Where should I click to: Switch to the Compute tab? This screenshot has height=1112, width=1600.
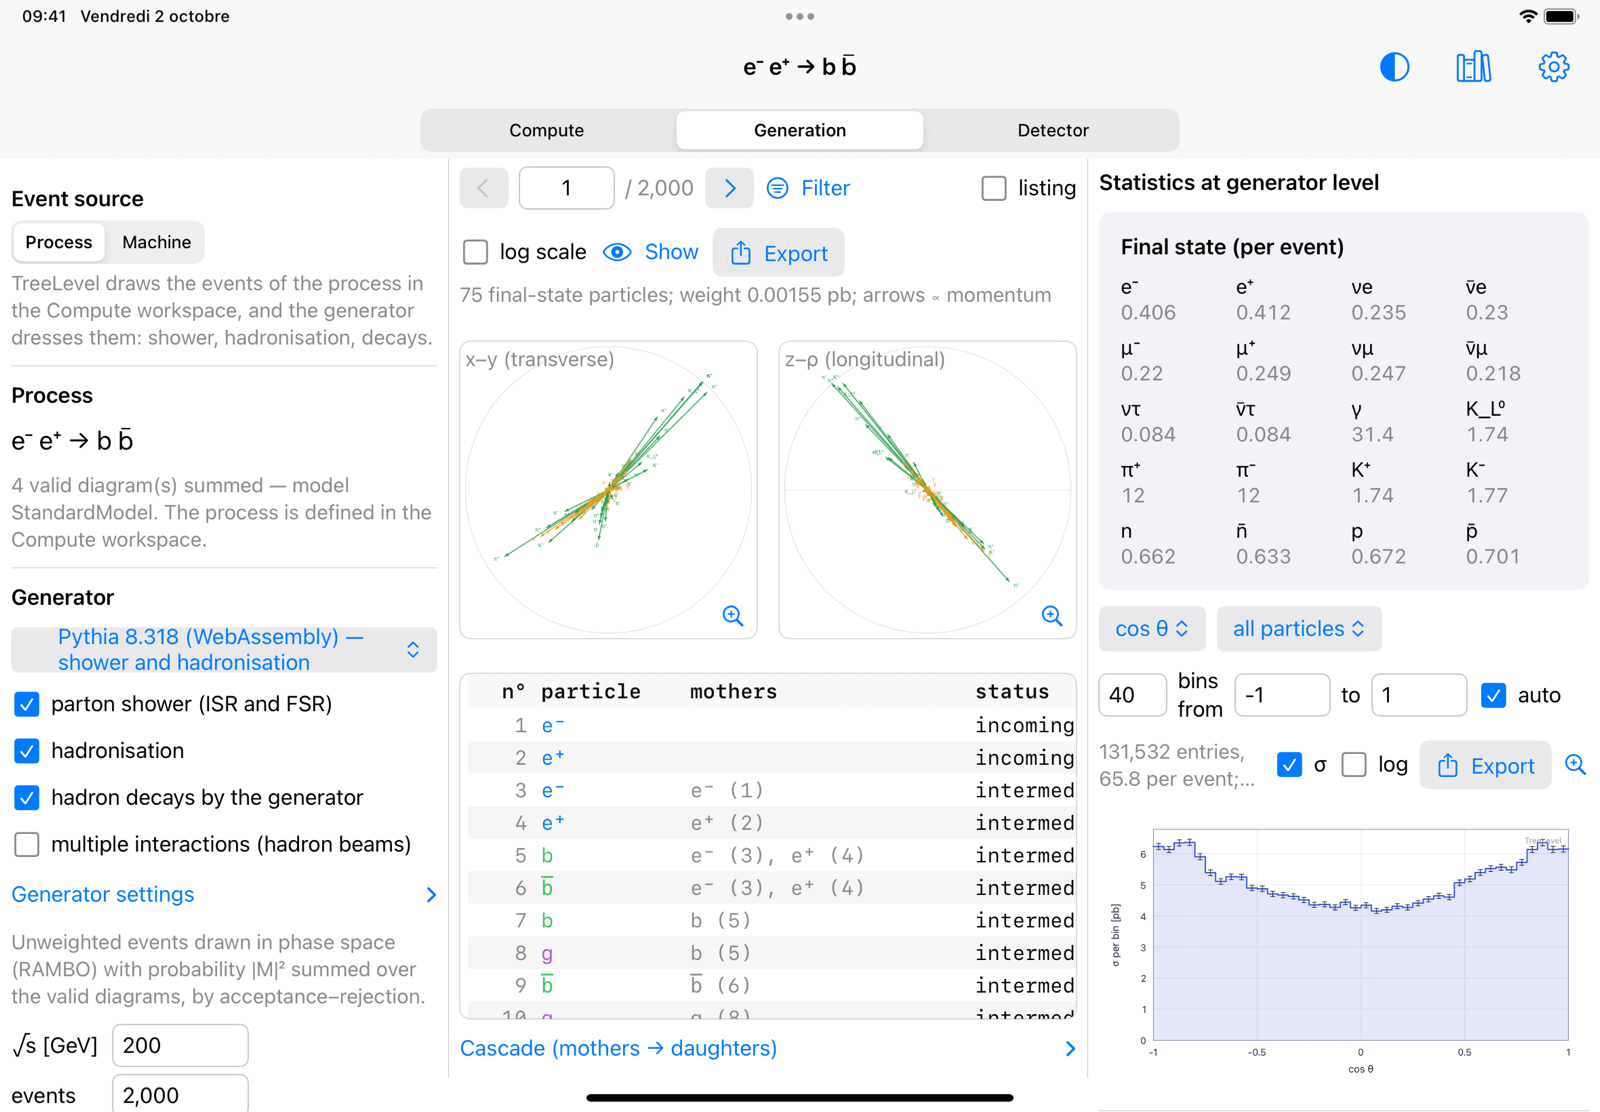547,130
